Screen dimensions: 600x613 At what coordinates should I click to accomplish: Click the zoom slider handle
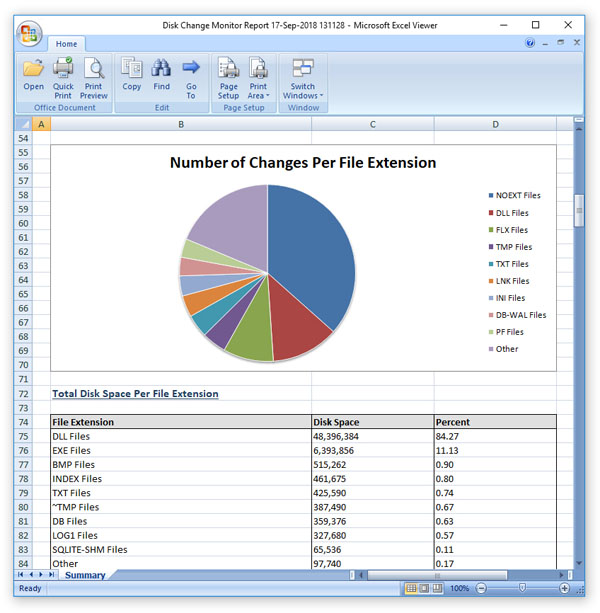[x=522, y=588]
